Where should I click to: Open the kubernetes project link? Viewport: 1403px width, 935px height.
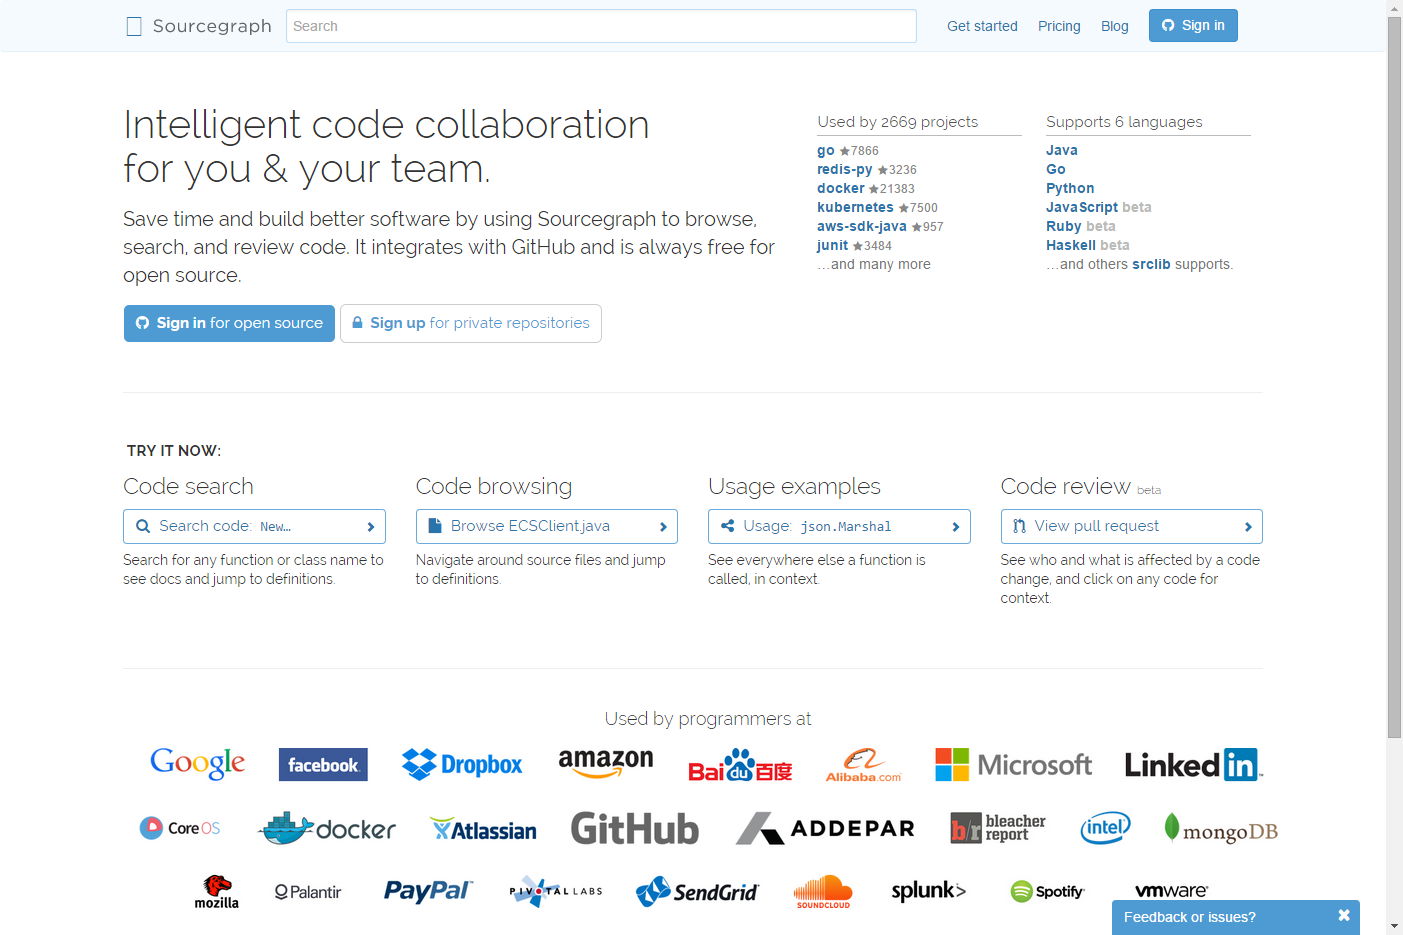(855, 207)
